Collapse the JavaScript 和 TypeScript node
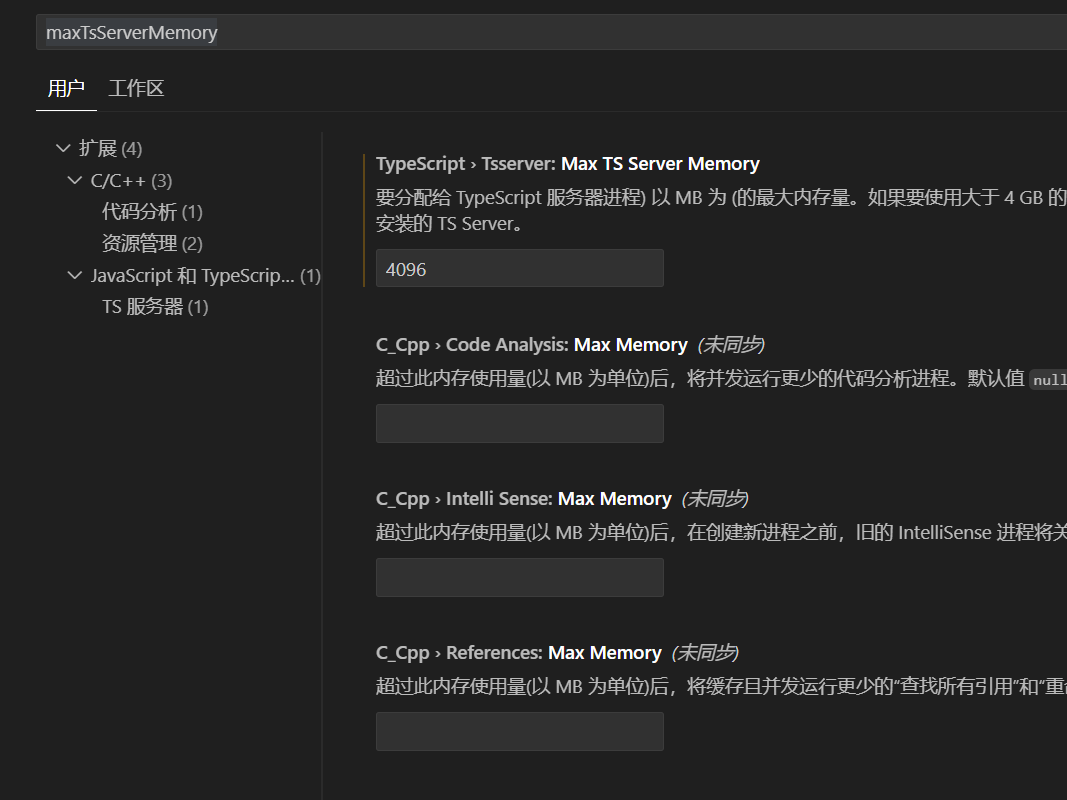This screenshot has width=1067, height=800. point(75,275)
